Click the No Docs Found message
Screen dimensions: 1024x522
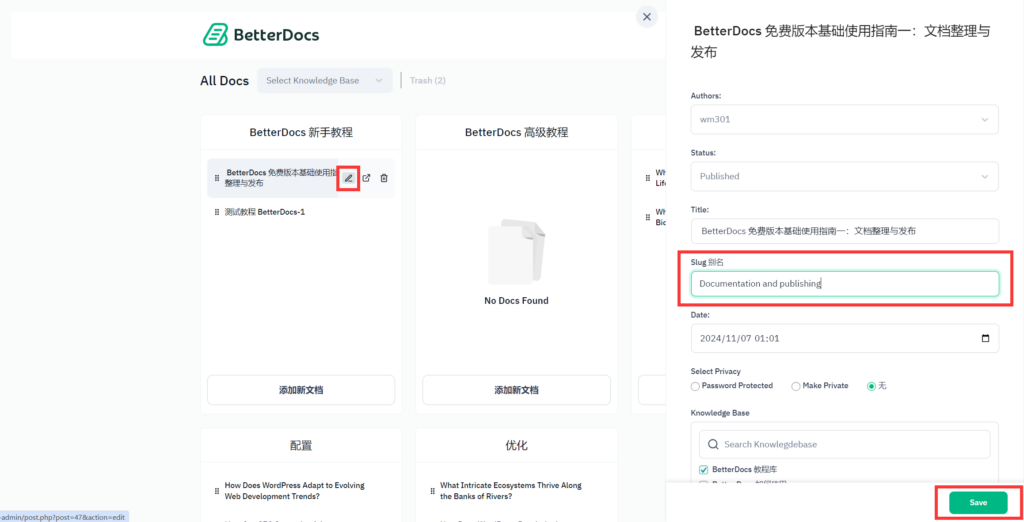tap(517, 301)
